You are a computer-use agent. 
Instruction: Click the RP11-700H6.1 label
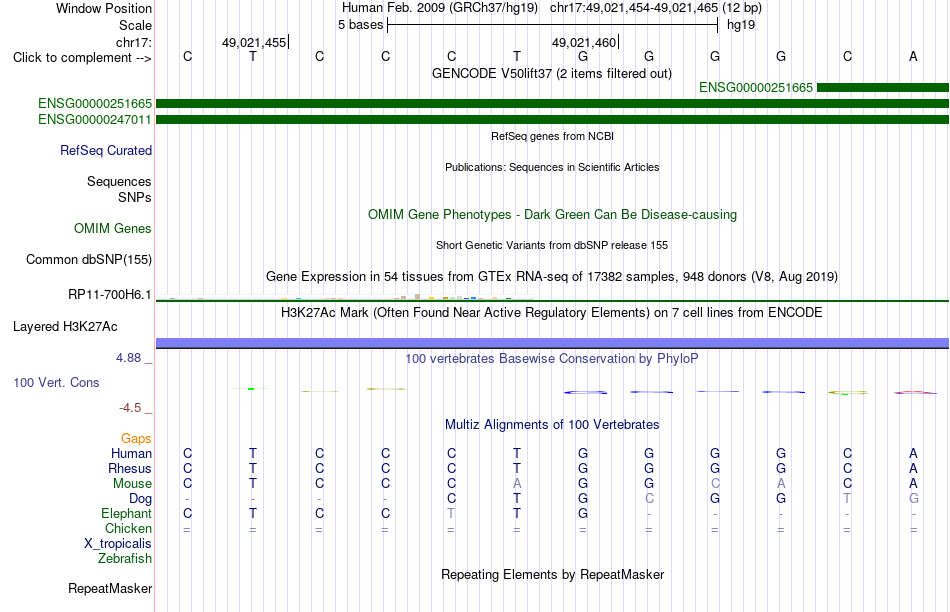(x=110, y=294)
